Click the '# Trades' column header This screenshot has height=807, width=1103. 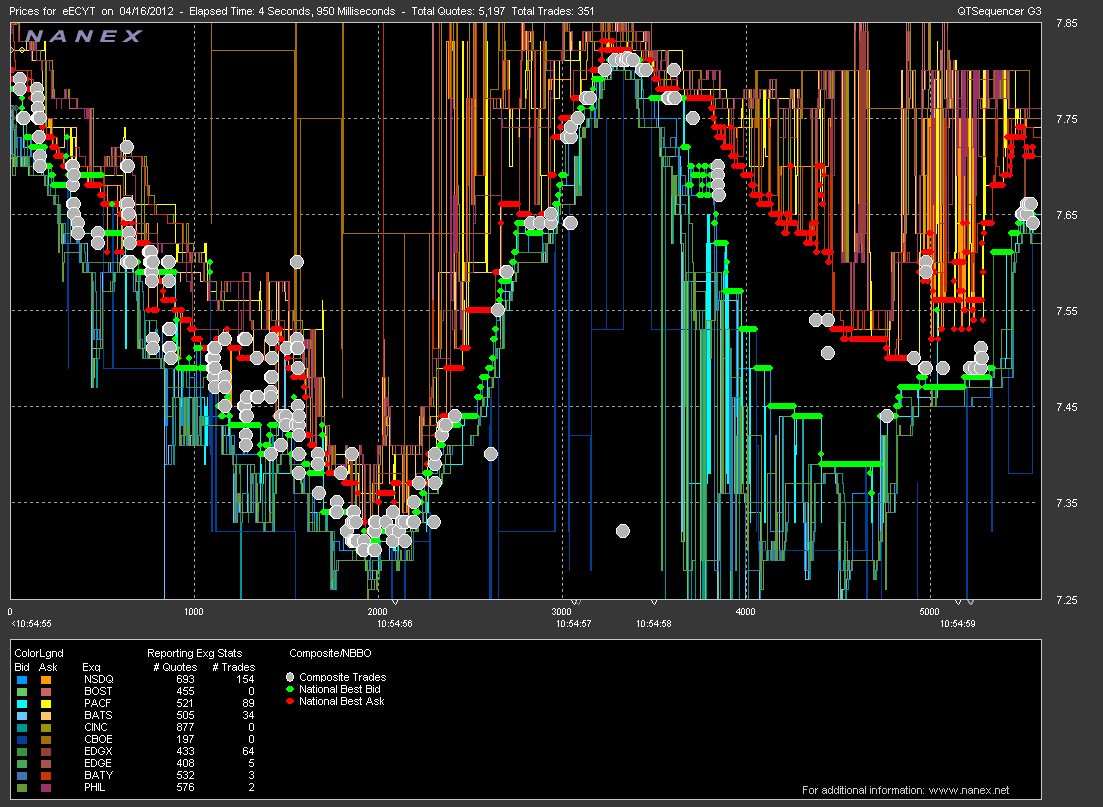click(234, 668)
